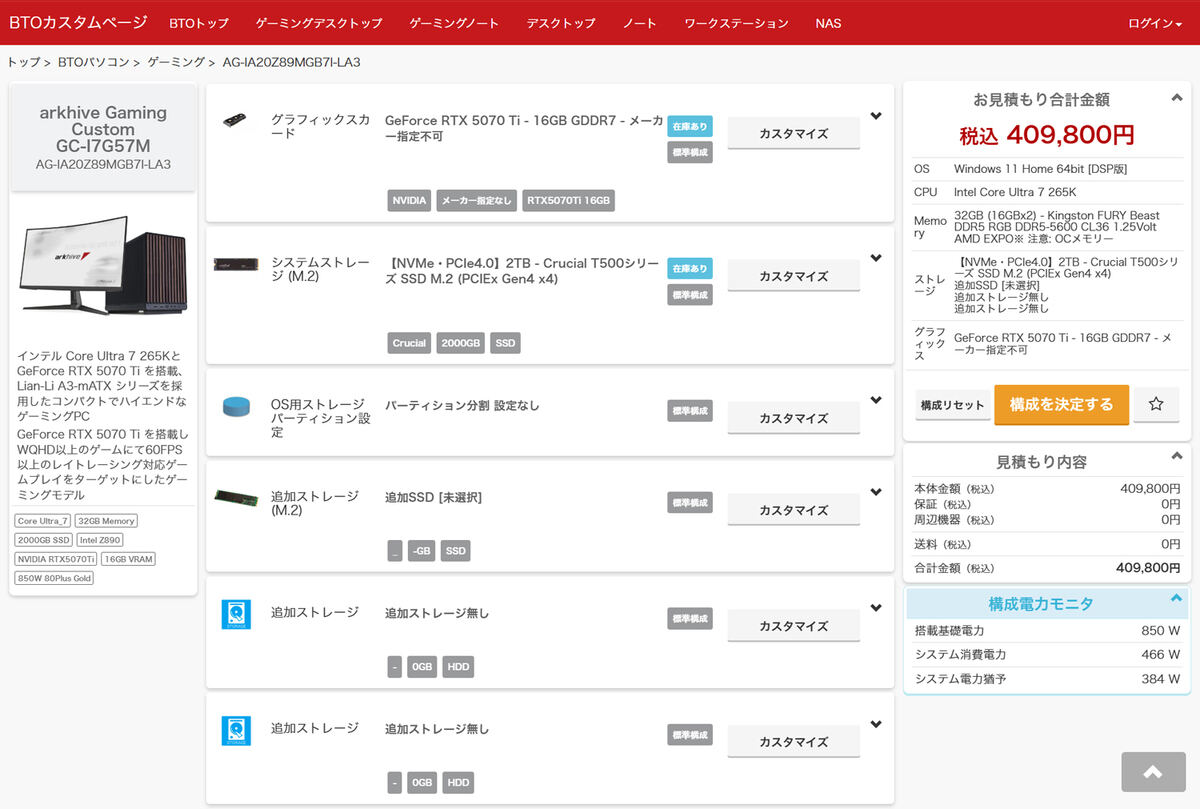Go to トップ breadcrumb link

(24, 62)
